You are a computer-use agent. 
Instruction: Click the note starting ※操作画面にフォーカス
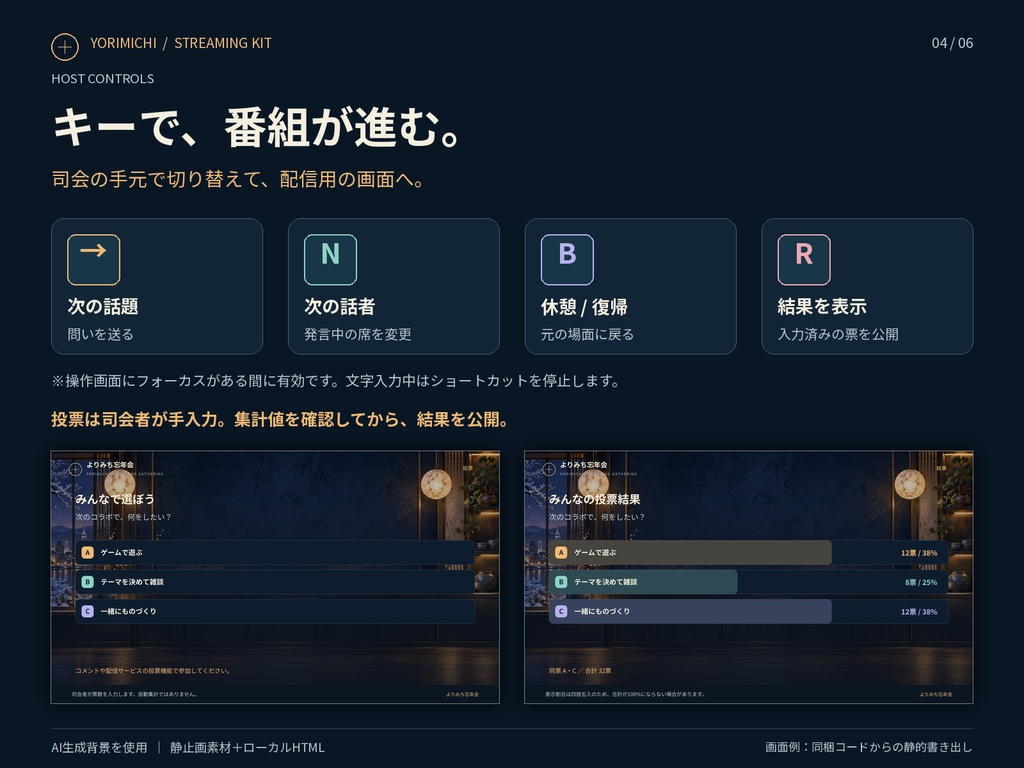click(336, 381)
